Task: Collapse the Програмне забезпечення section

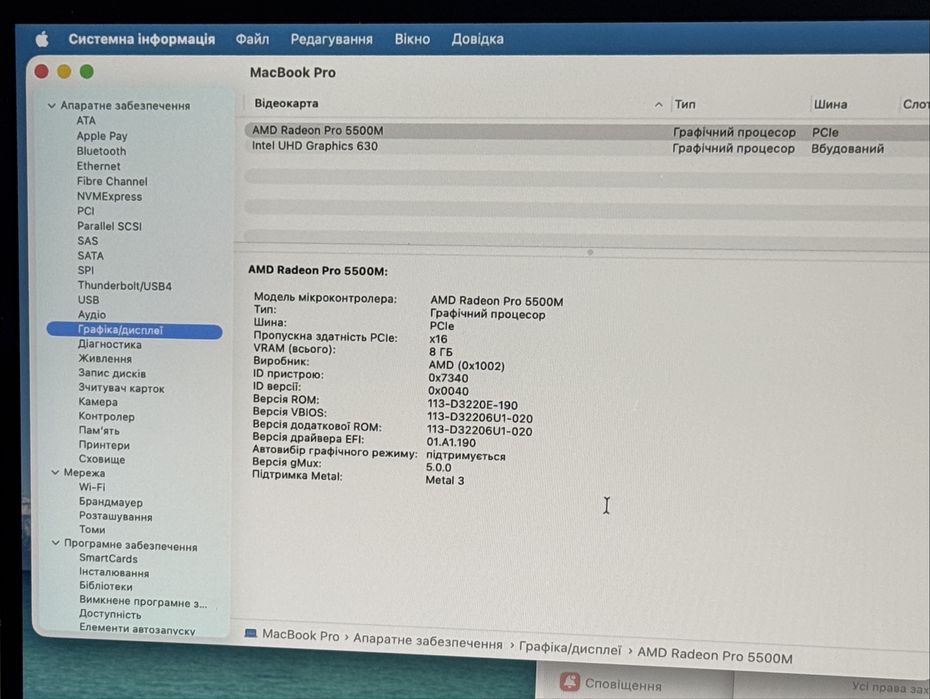Action: coord(56,542)
